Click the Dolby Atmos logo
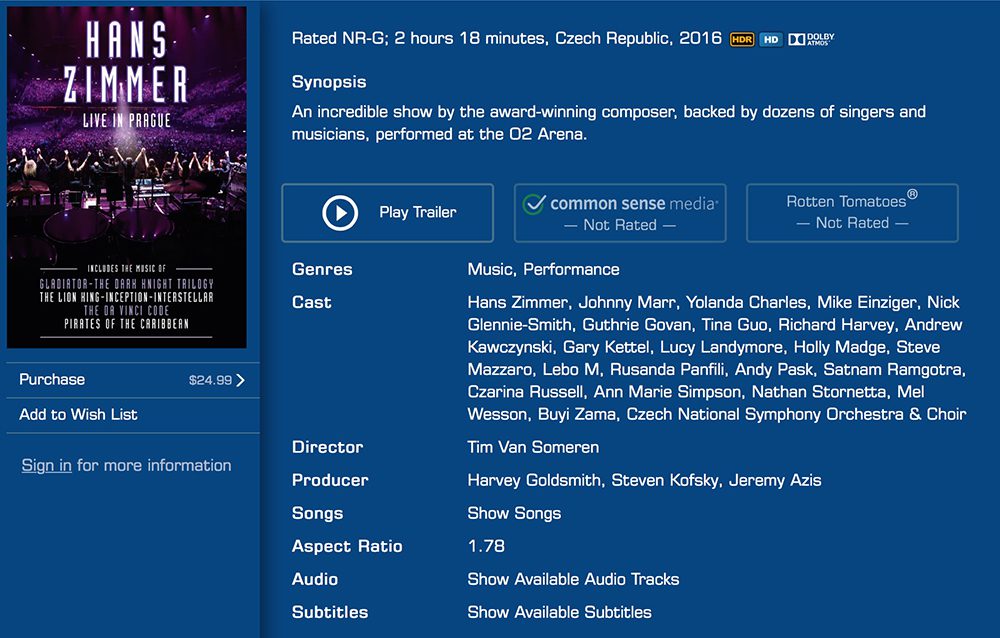 tap(811, 40)
